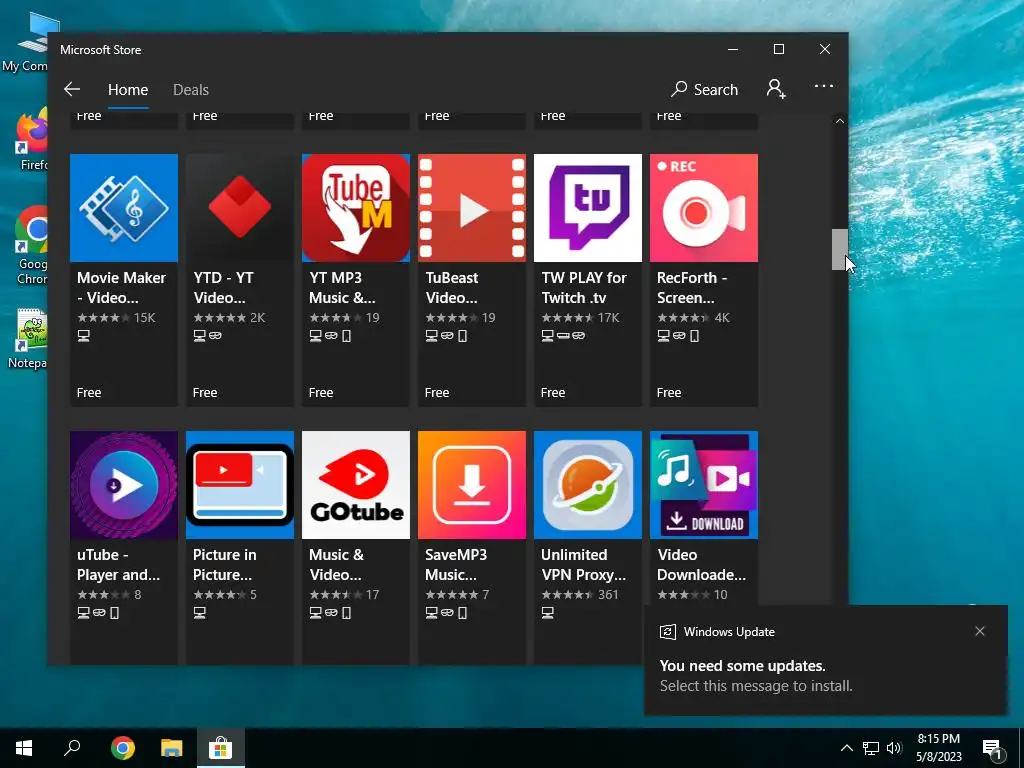Open taskbar search magnifier

(72, 748)
